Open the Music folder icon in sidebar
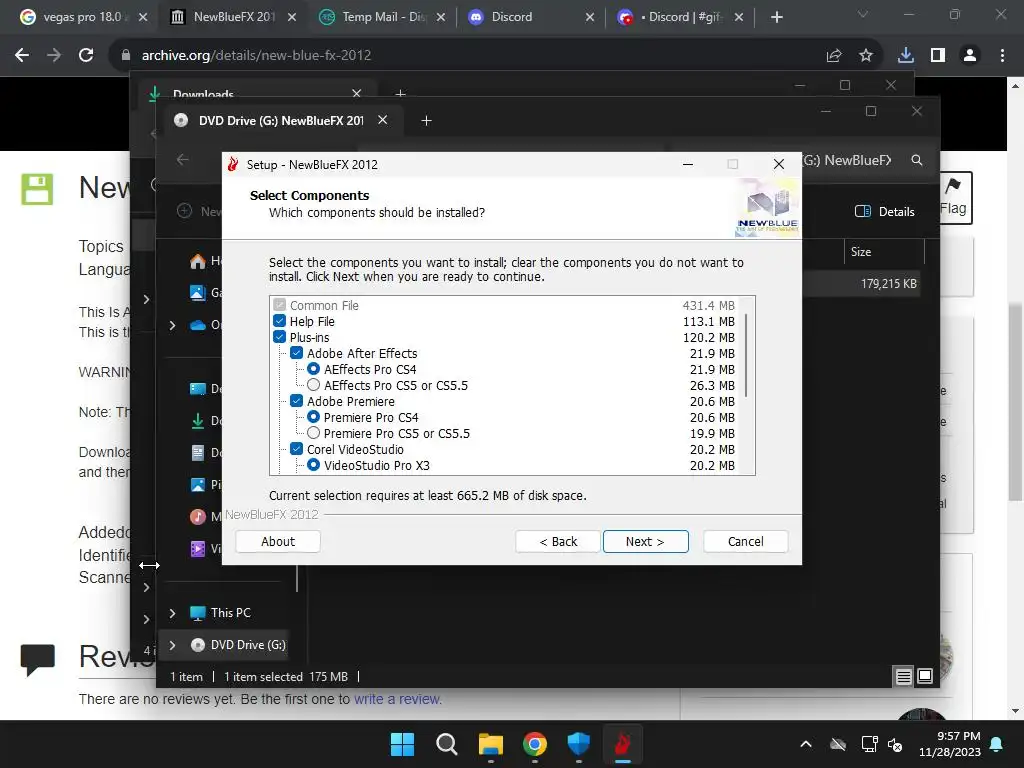Image resolution: width=1024 pixels, height=768 pixels. point(198,517)
